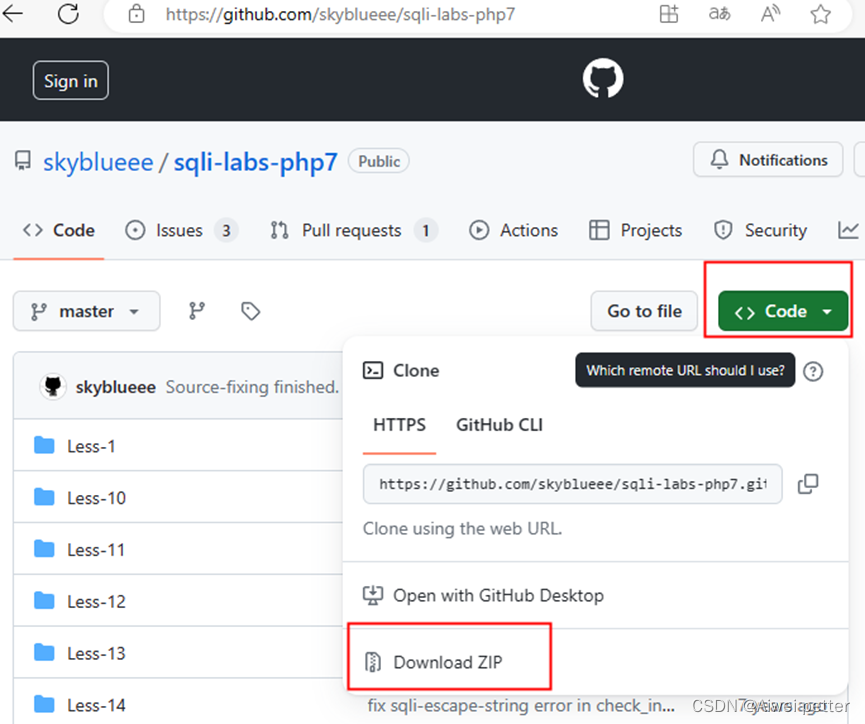Click the folder icon next to Less-14

[44, 704]
